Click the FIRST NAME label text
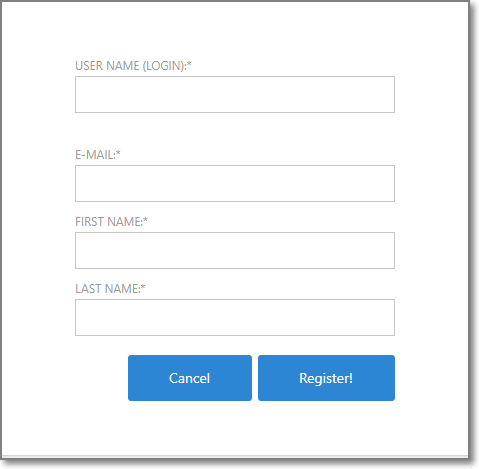479x469 pixels. [109, 222]
